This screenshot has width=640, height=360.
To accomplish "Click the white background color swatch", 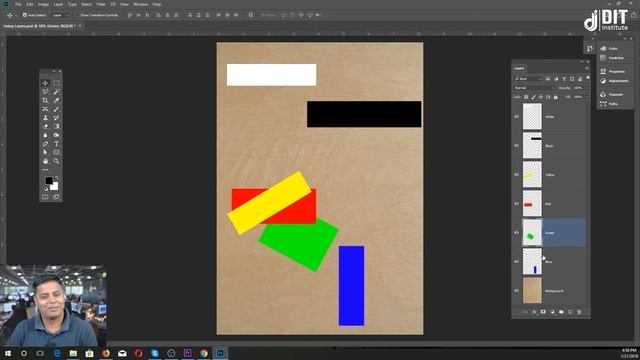I will coord(55,187).
